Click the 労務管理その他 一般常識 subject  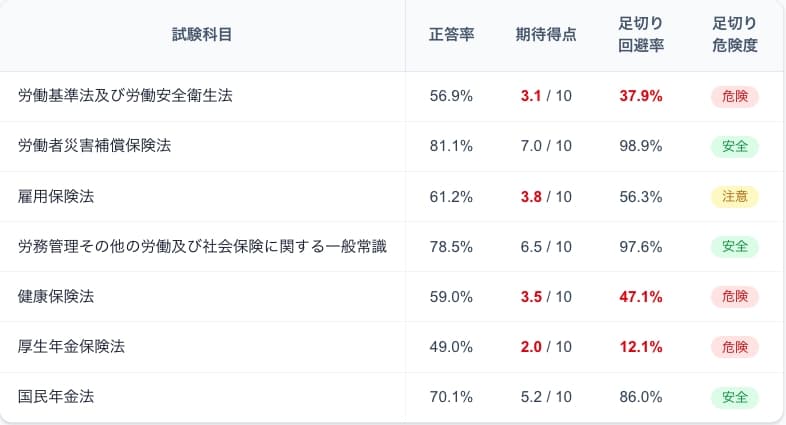202,246
